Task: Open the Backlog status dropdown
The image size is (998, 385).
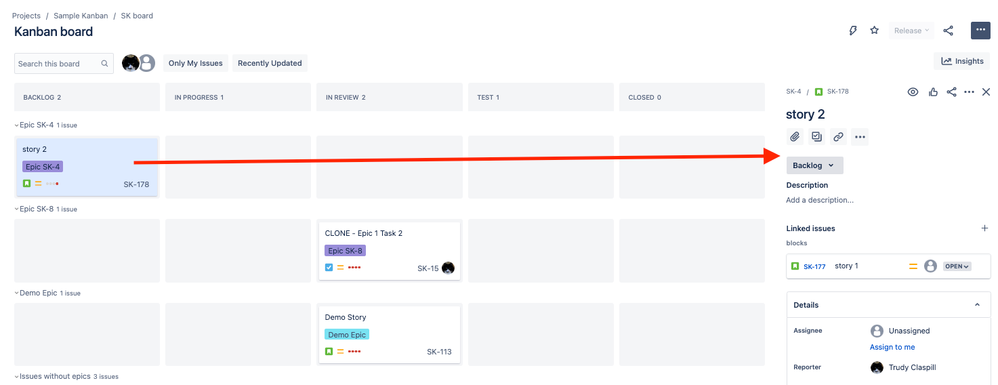Action: click(x=815, y=165)
